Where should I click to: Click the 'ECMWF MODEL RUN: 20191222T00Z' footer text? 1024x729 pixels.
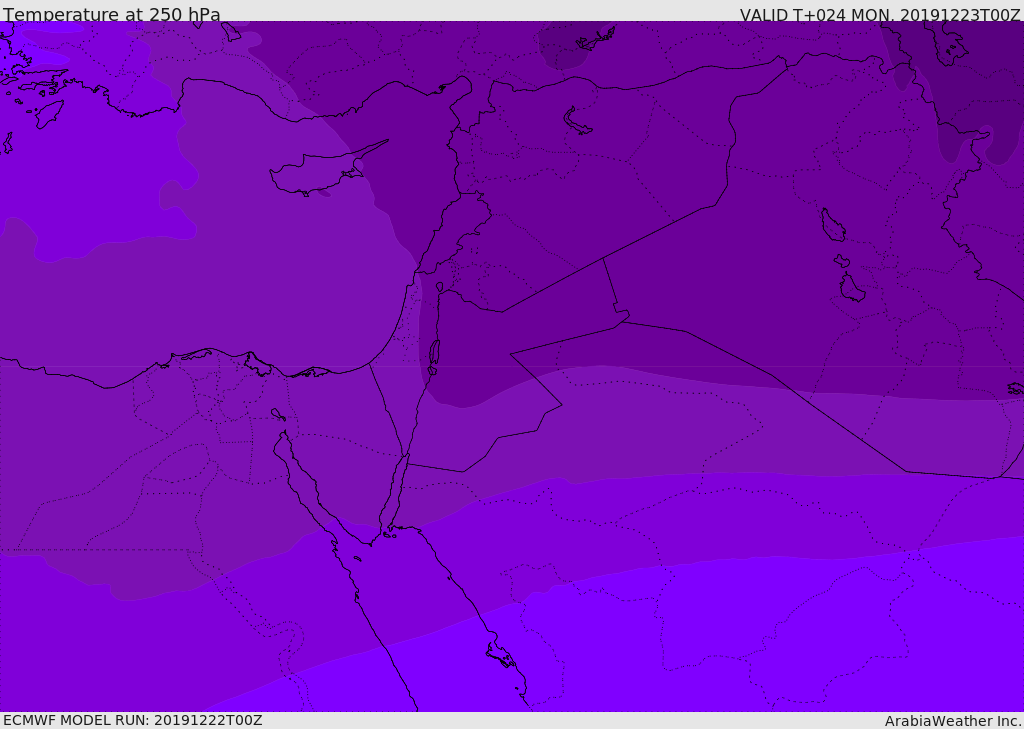(133, 720)
